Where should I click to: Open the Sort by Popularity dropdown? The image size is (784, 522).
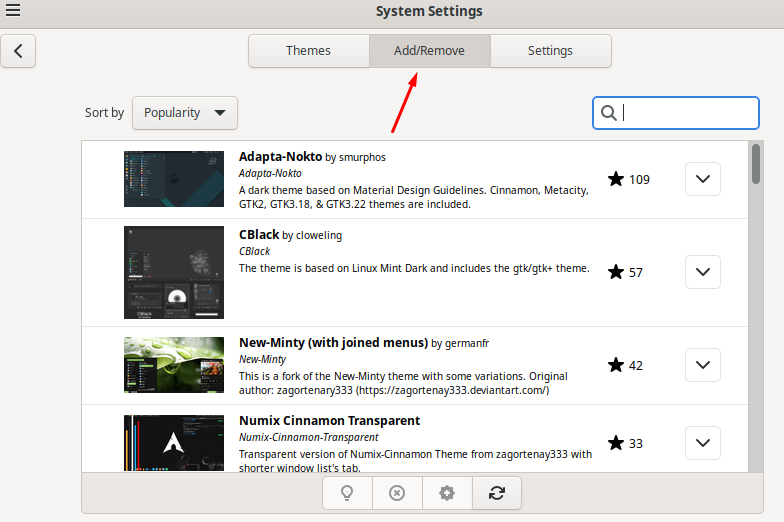184,113
